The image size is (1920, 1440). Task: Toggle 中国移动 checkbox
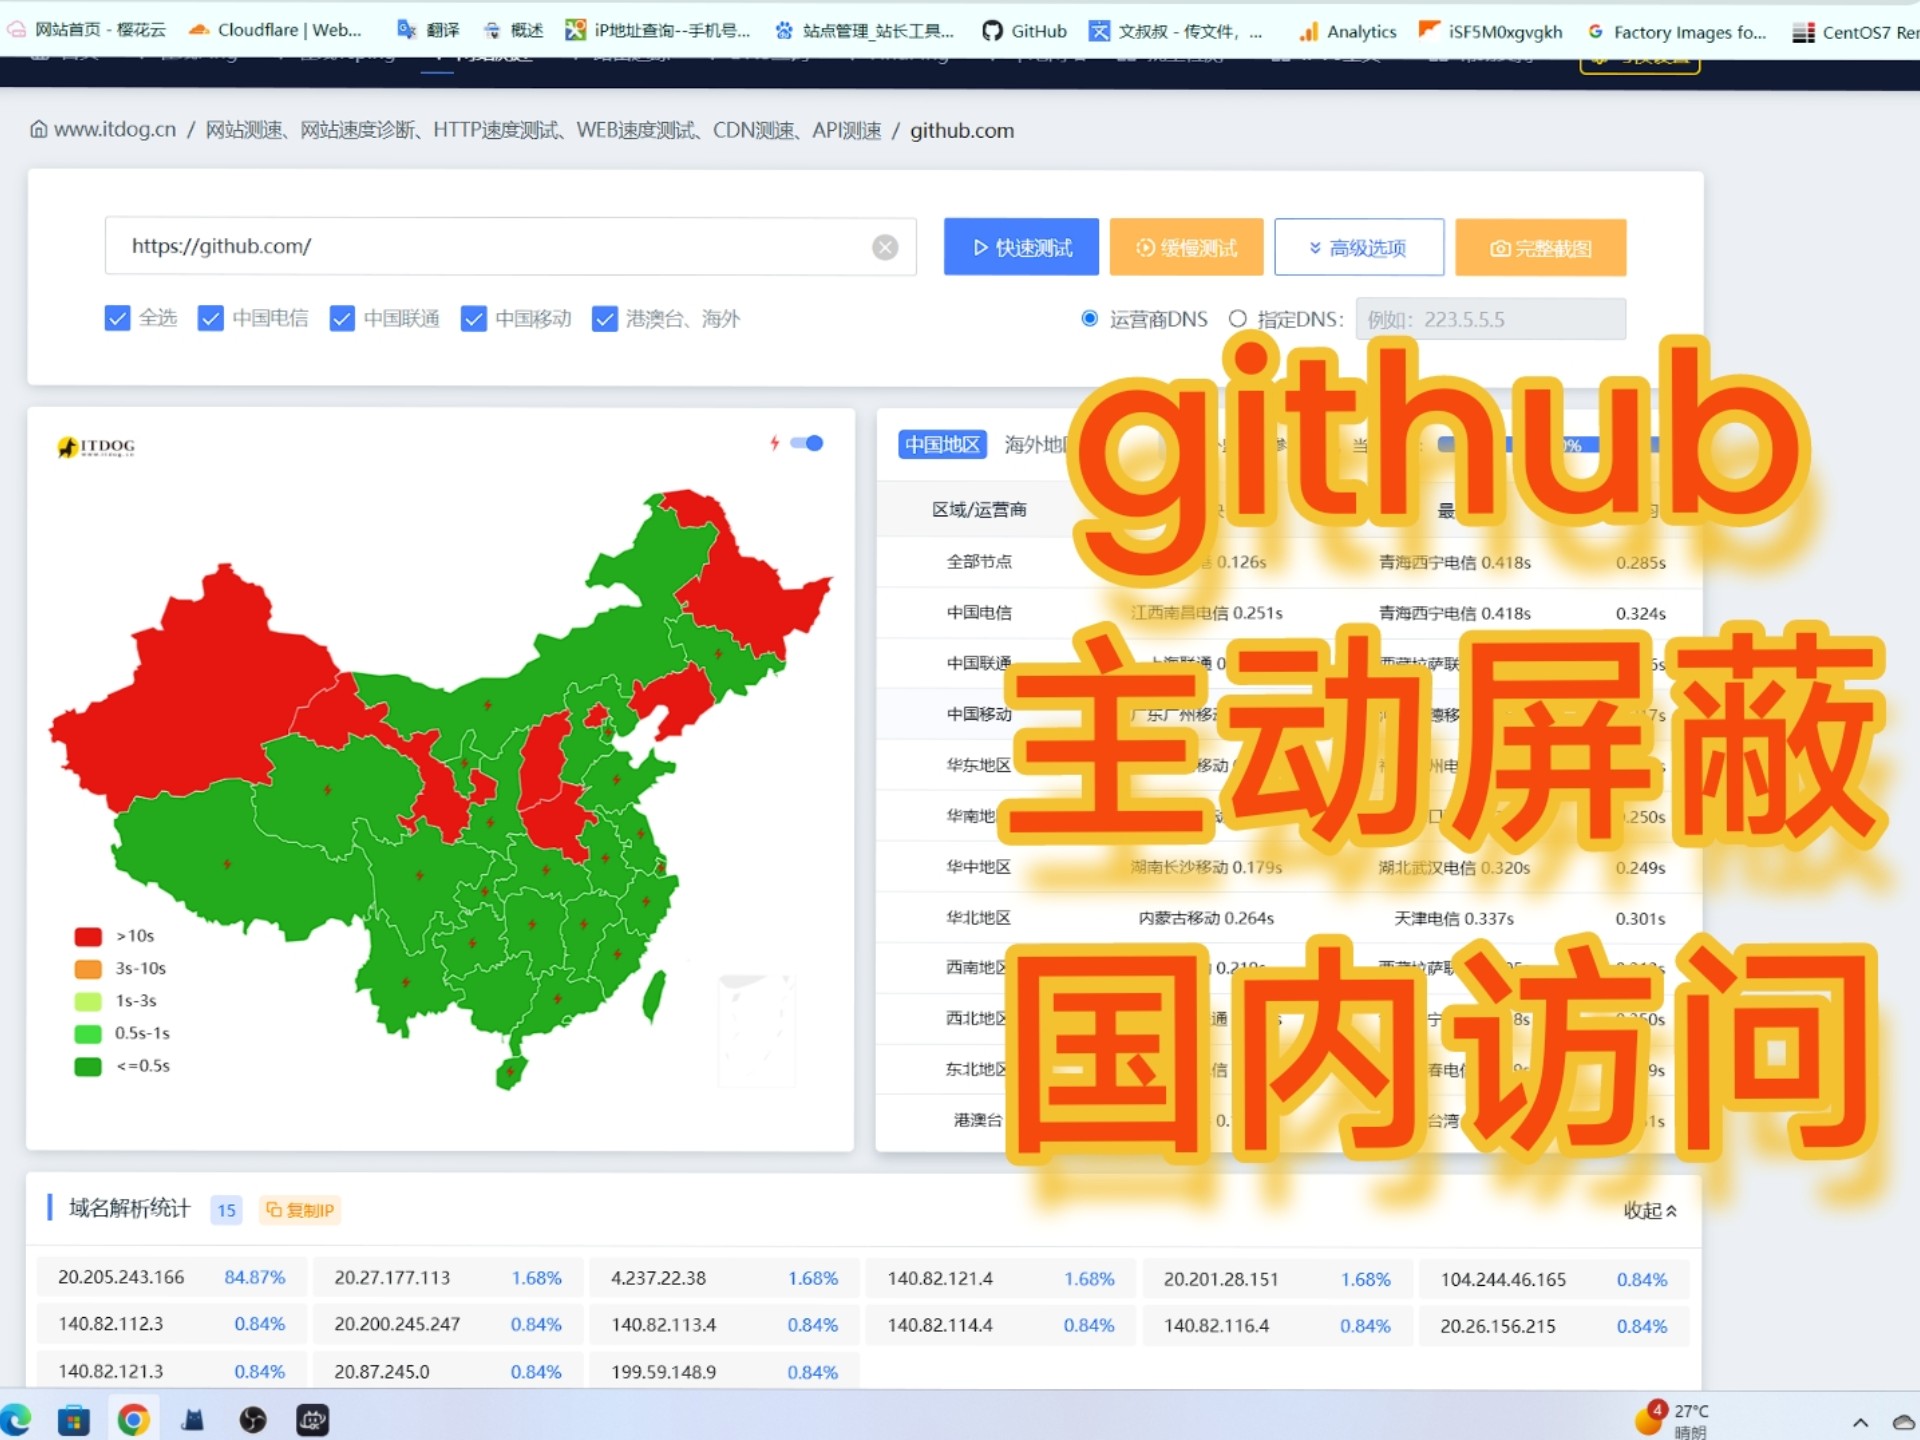click(473, 318)
